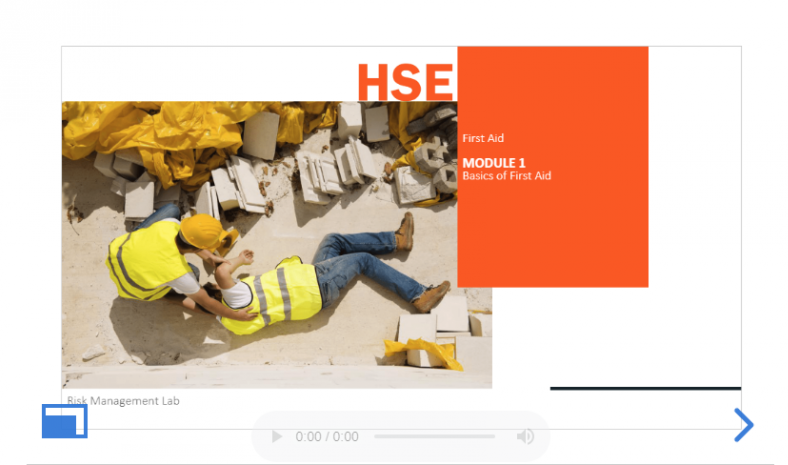
Task: Click the empty lower area of orange panel
Action: (x=552, y=240)
